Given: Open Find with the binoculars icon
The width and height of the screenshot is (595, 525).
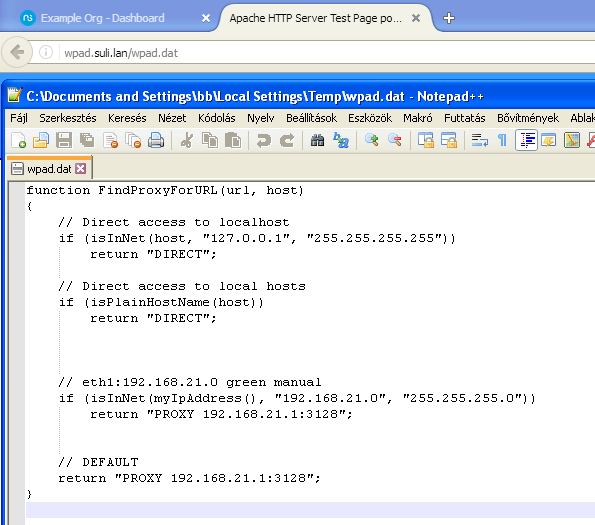Looking at the screenshot, I should pos(317,140).
